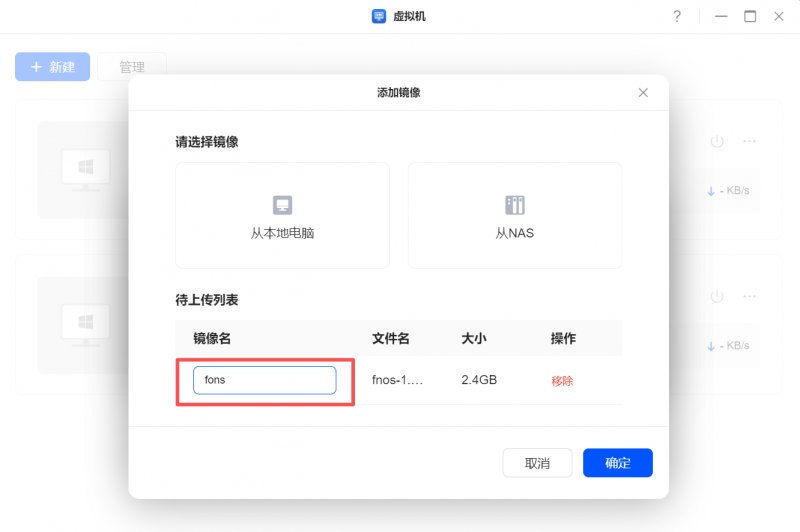Image resolution: width=800 pixels, height=532 pixels.
Task: Click the power icon of the bottom virtual machine
Action: [x=716, y=297]
